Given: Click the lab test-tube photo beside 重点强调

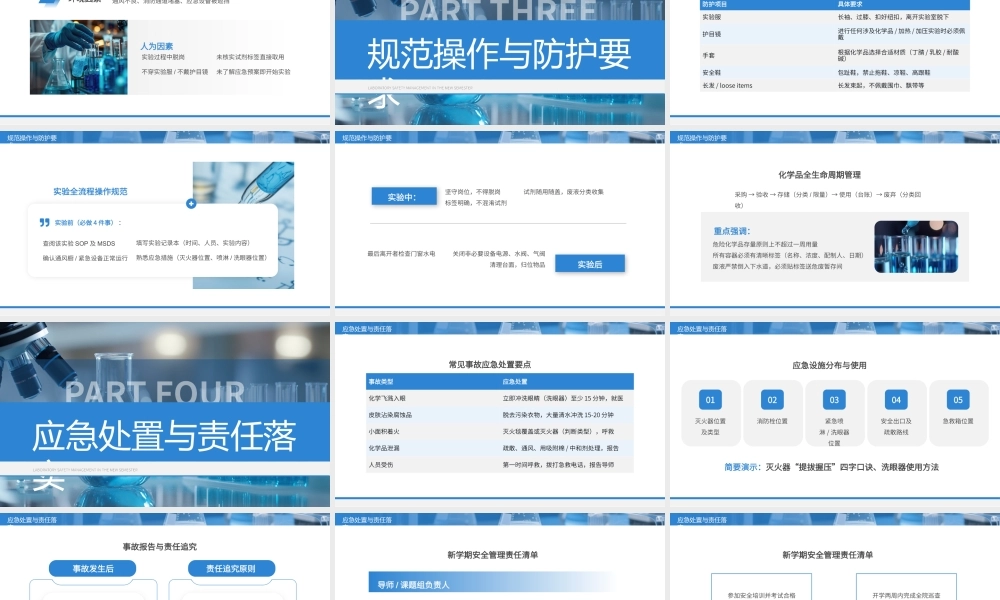Looking at the screenshot, I should coord(916,247).
